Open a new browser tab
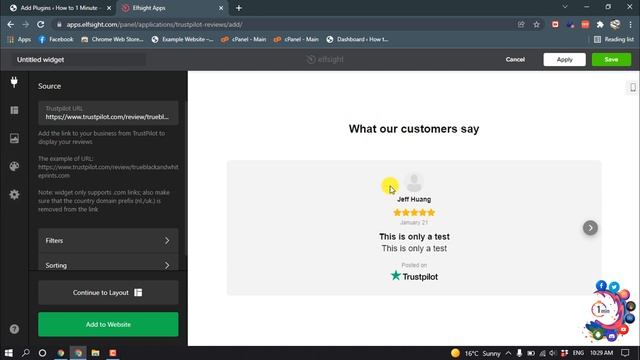This screenshot has width=640, height=360. coord(239,8)
